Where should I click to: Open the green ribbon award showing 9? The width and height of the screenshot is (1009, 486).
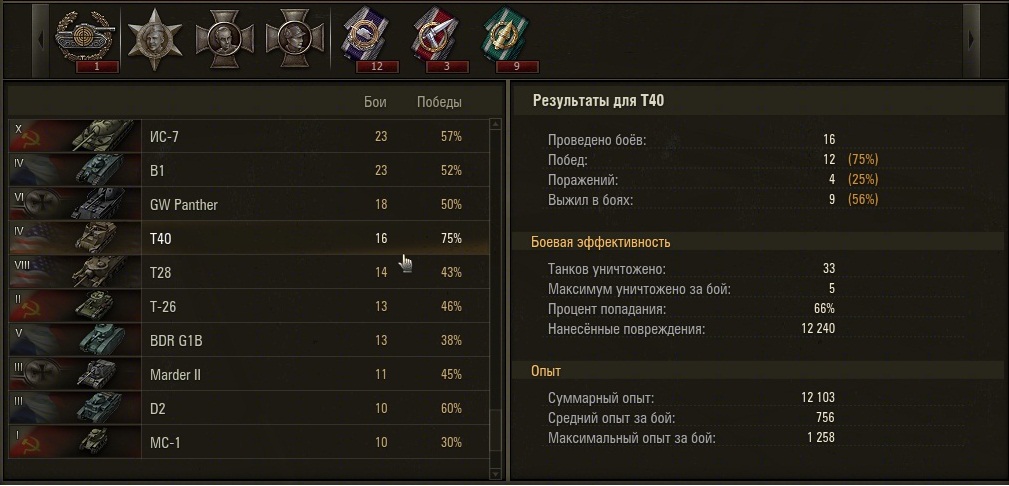tap(502, 38)
